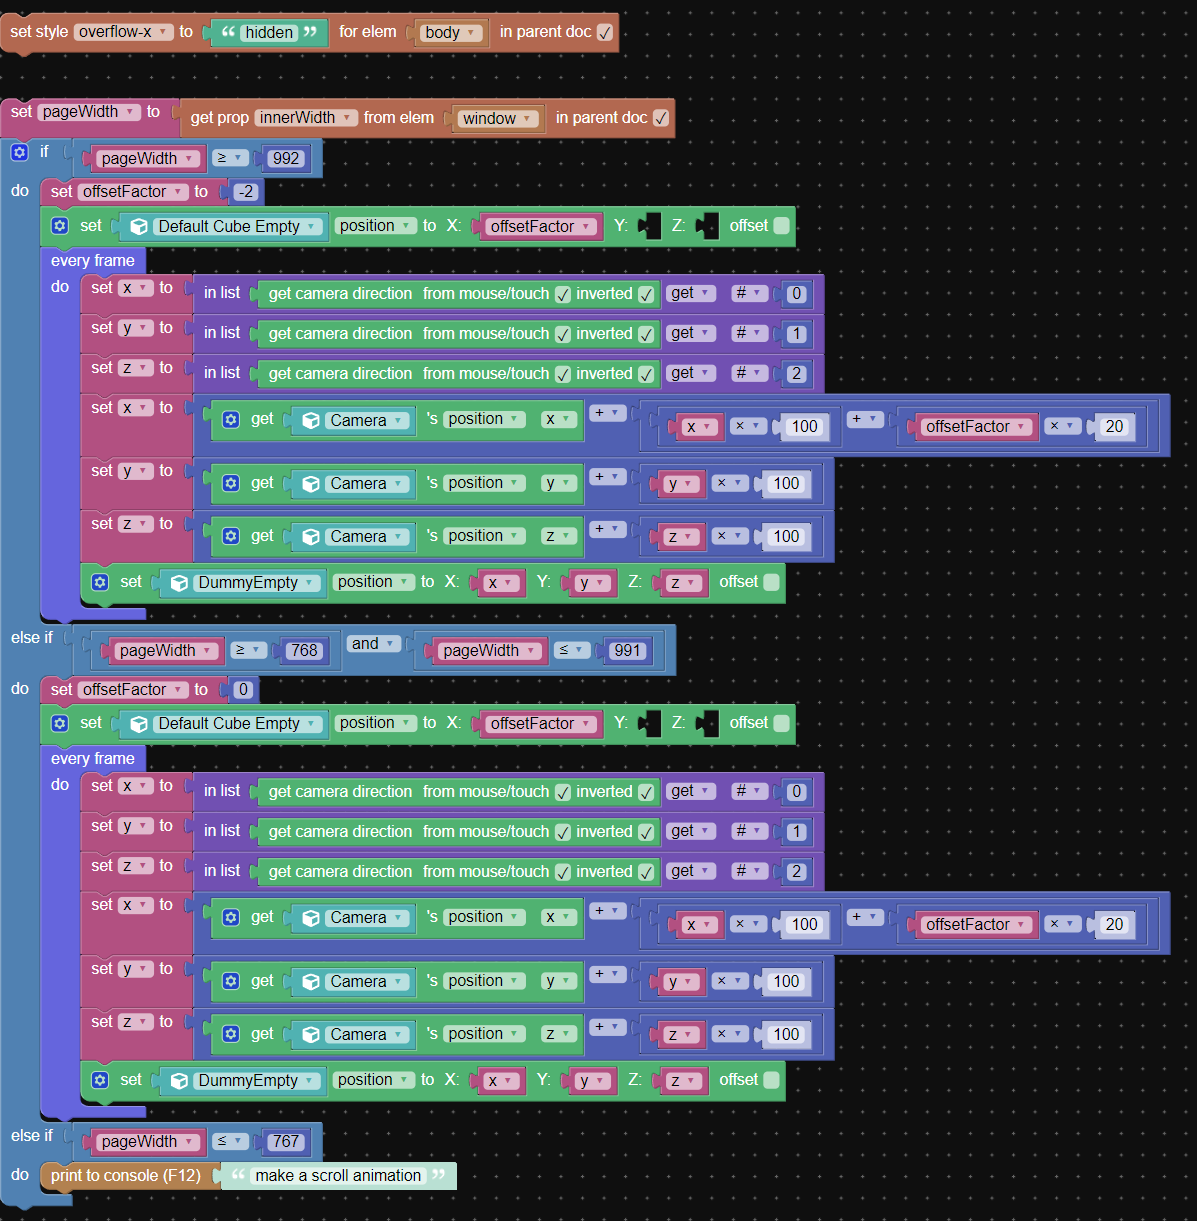This screenshot has width=1197, height=1221.
Task: Open the window element dropdown
Action: tap(498, 119)
